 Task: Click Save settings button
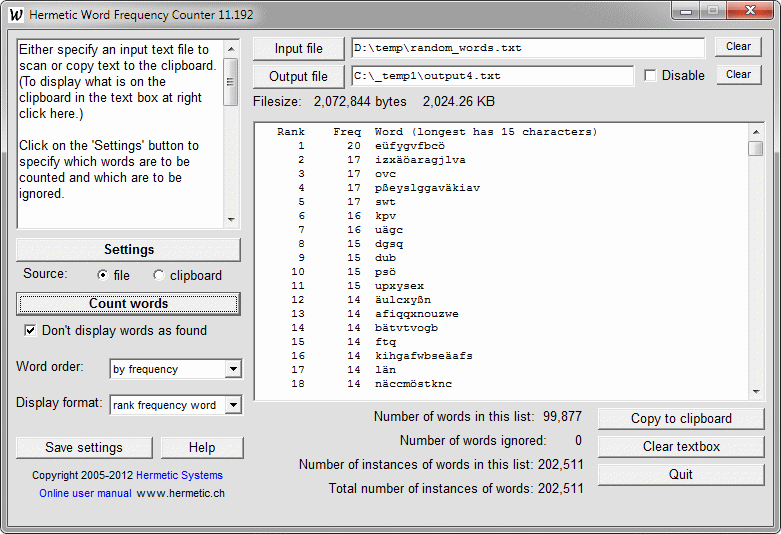[84, 447]
